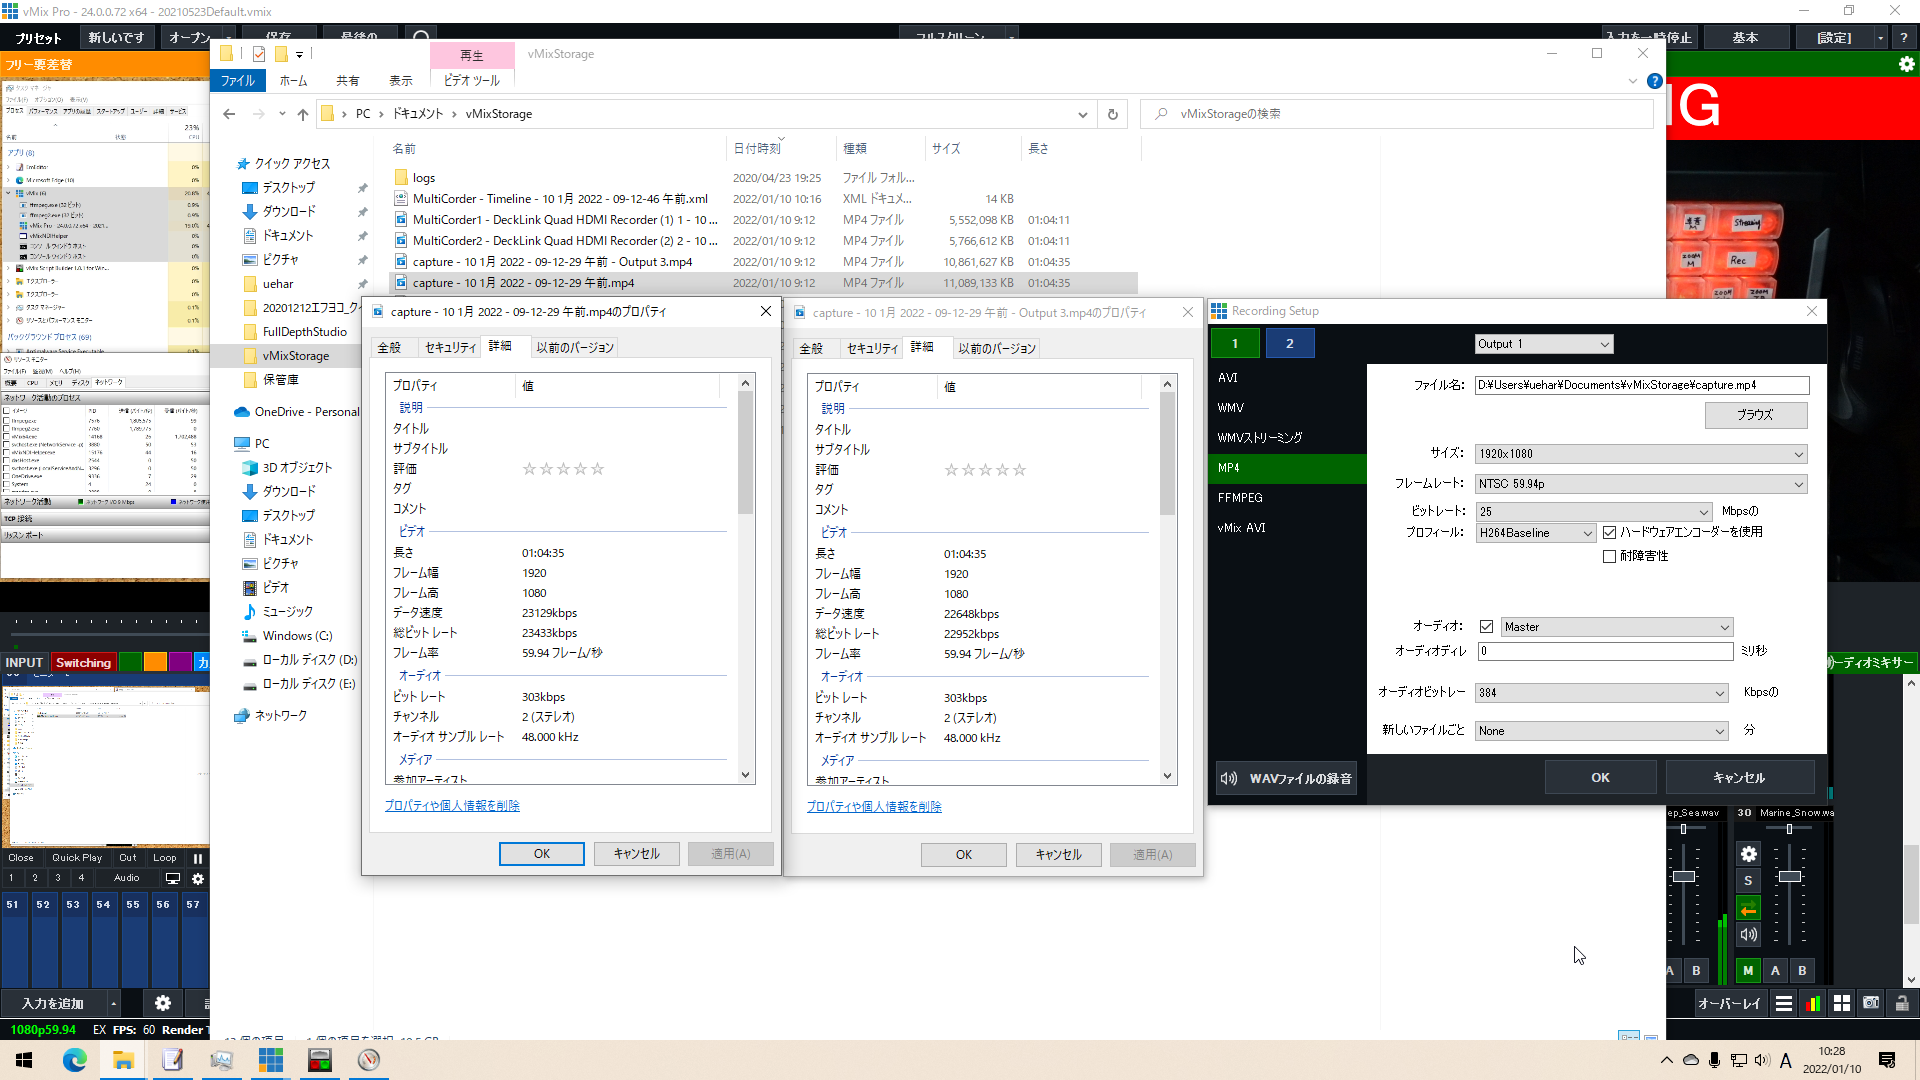
Task: Click Marine_Snow channel balance slider
Action: point(1789,829)
